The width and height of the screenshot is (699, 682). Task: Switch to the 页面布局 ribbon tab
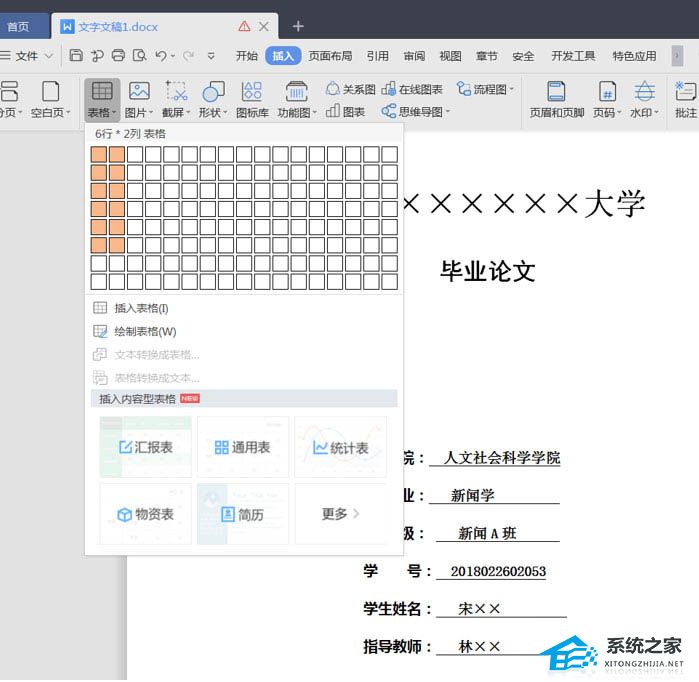tap(330, 56)
